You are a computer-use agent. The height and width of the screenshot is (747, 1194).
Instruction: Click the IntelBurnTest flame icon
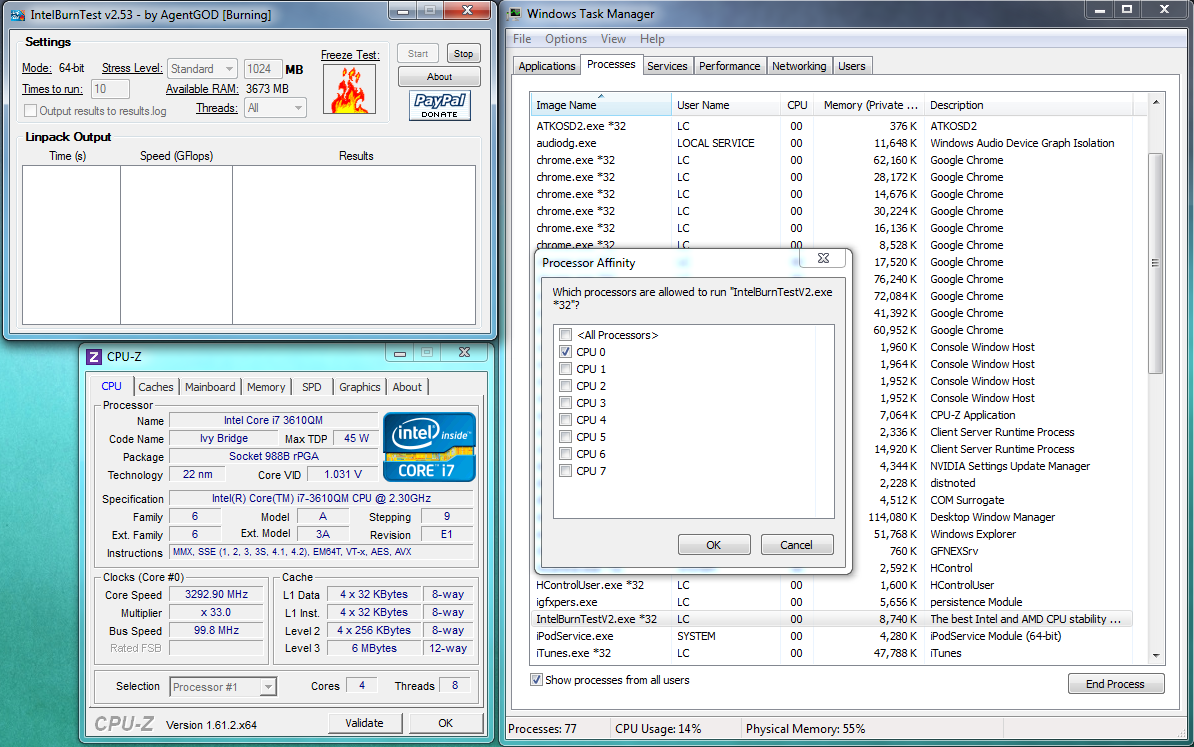click(x=350, y=89)
